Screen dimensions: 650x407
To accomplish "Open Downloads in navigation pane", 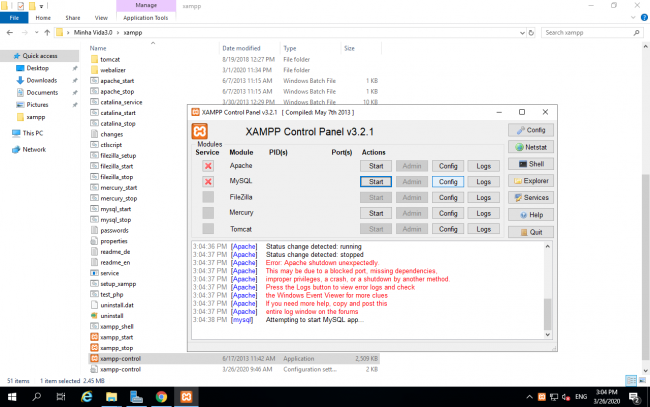I will point(41,80).
